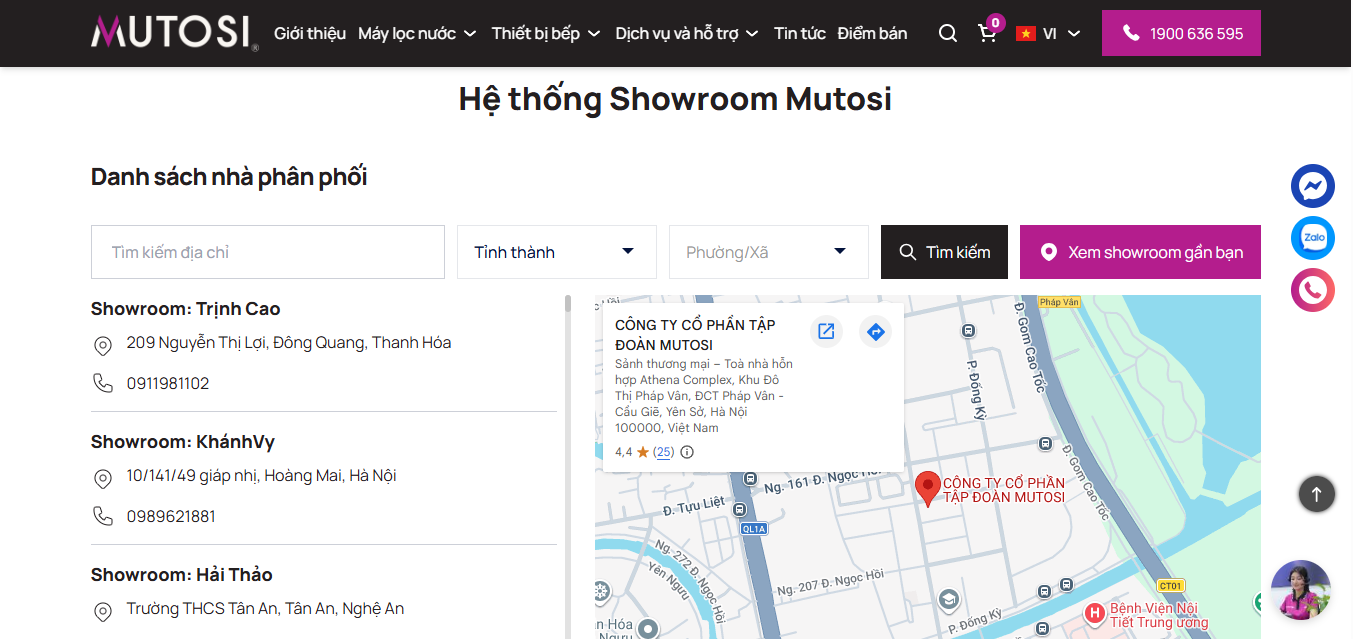Open the shopping cart icon

point(988,33)
